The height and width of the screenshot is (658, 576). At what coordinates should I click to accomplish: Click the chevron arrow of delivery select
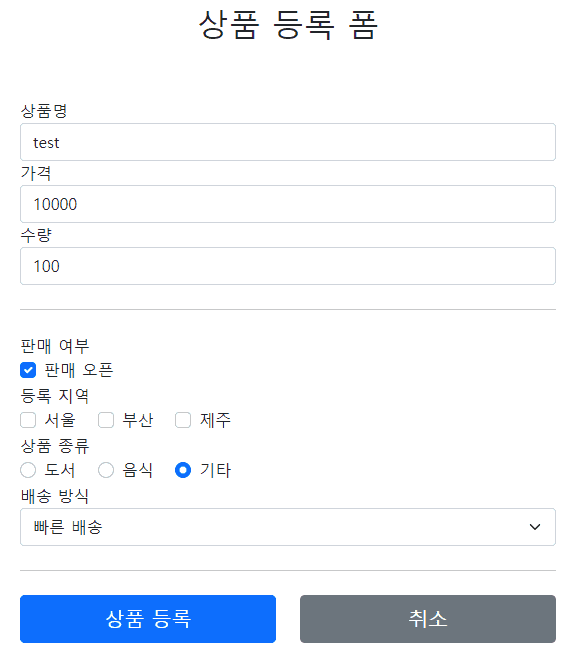pos(535,527)
